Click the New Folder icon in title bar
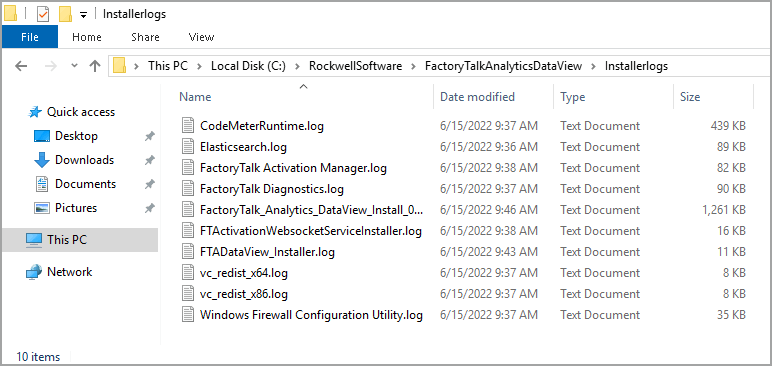This screenshot has width=772, height=366. [65, 14]
